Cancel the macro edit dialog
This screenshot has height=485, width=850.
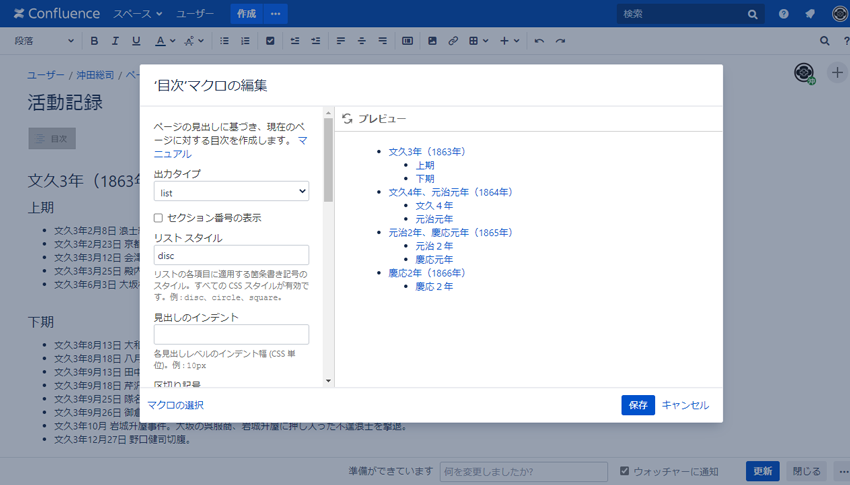click(x=685, y=405)
